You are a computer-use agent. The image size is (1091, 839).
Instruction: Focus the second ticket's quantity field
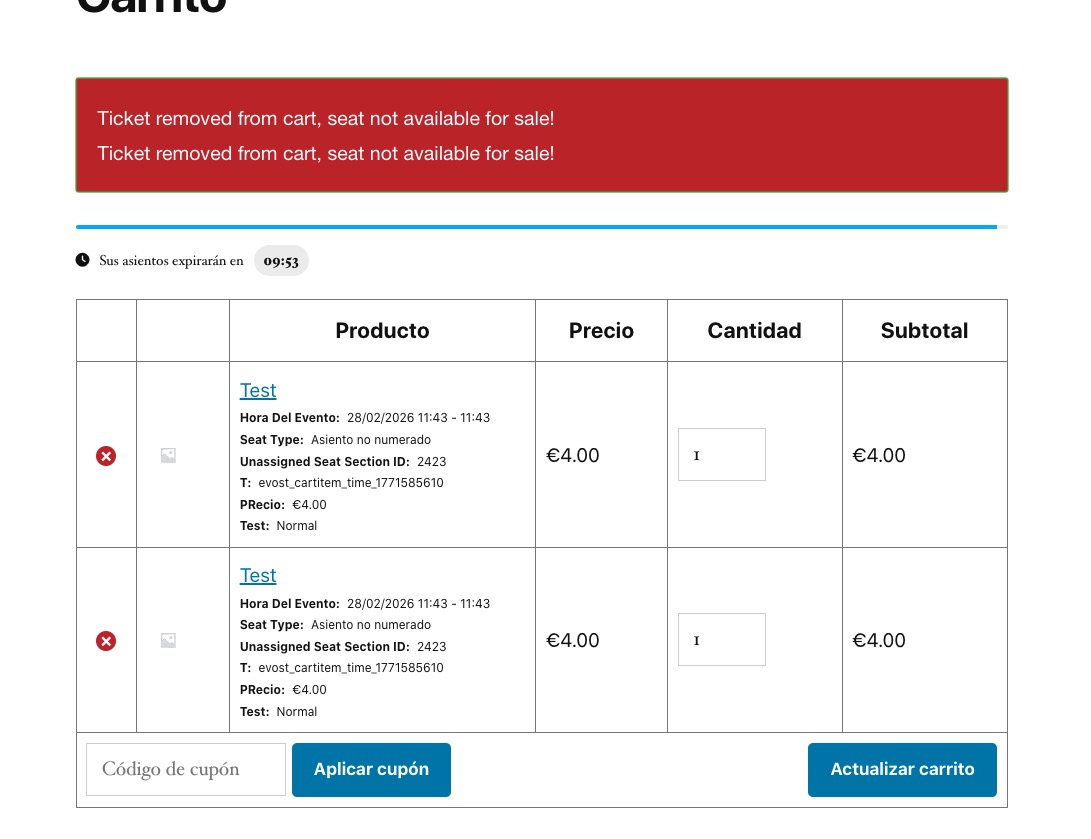click(x=721, y=640)
